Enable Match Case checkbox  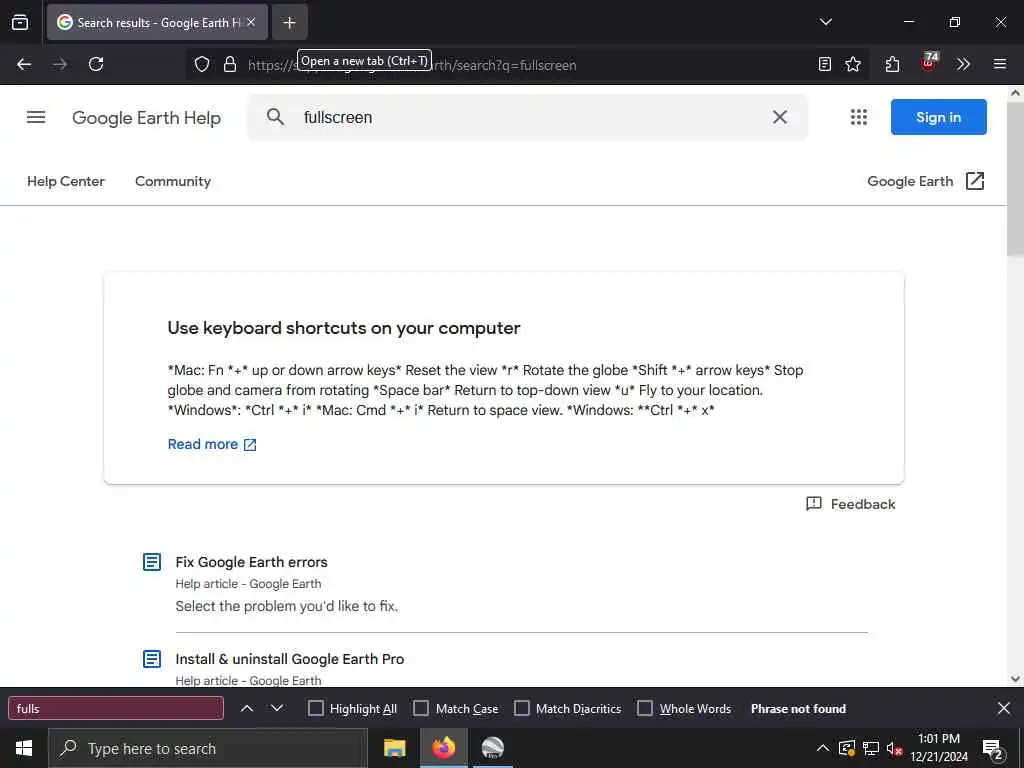[421, 709]
